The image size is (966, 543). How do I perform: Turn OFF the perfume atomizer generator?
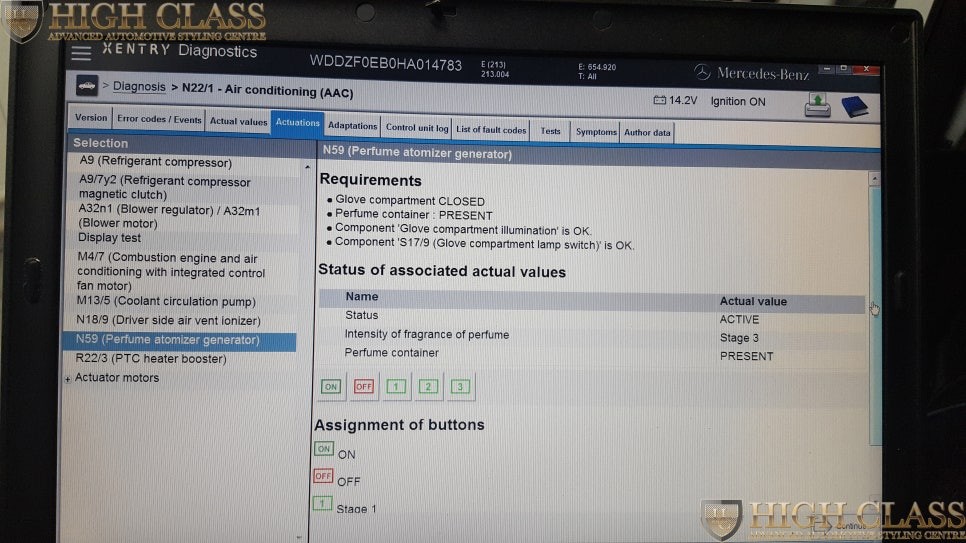363,387
